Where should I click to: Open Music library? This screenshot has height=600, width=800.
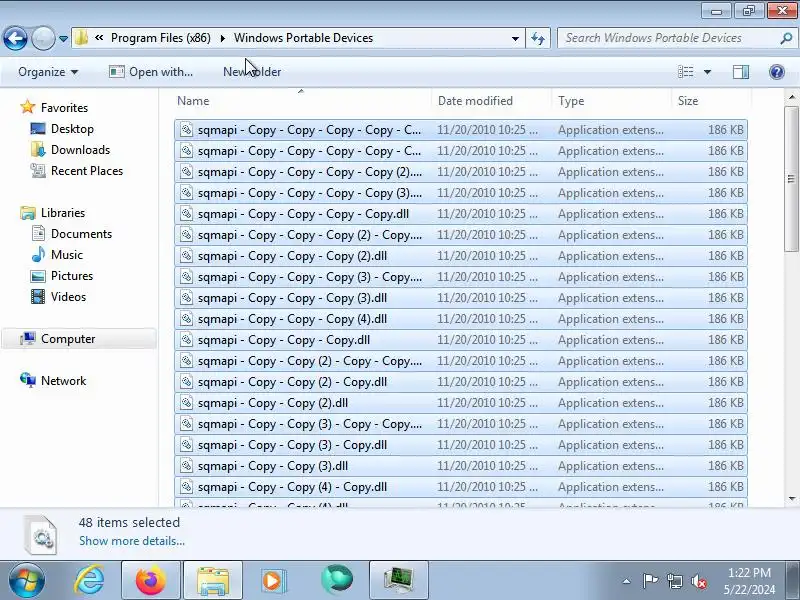pos(66,255)
